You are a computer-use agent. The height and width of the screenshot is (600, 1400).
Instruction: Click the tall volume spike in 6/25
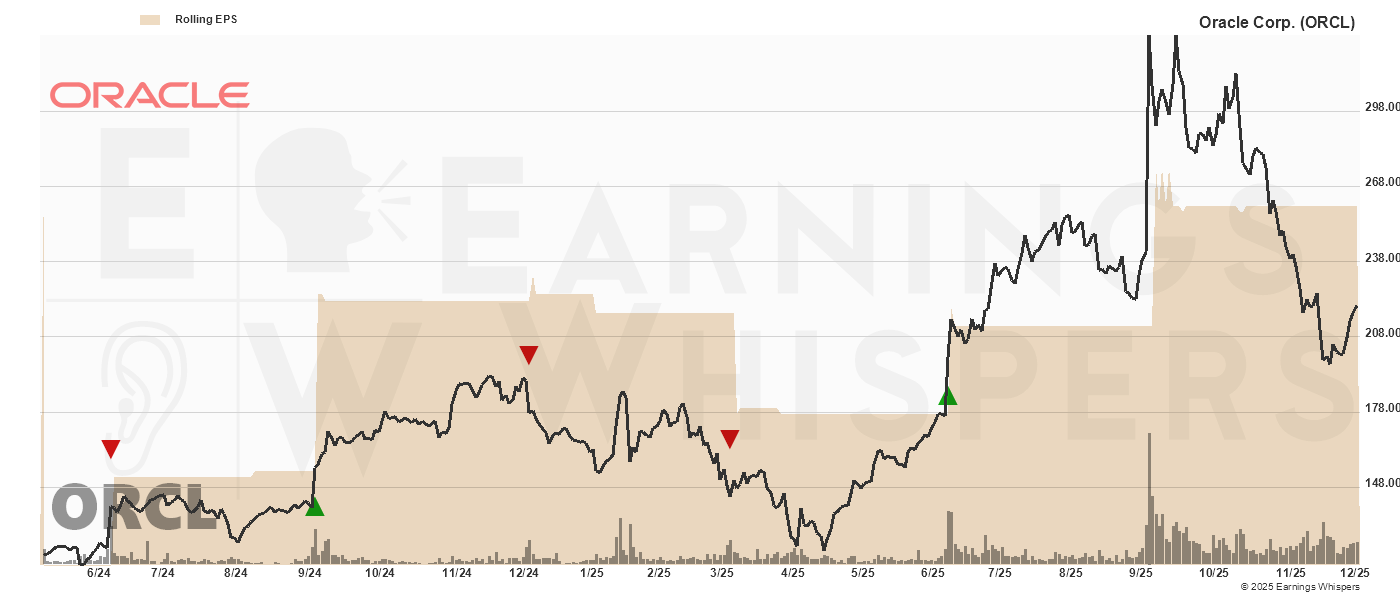(x=950, y=538)
